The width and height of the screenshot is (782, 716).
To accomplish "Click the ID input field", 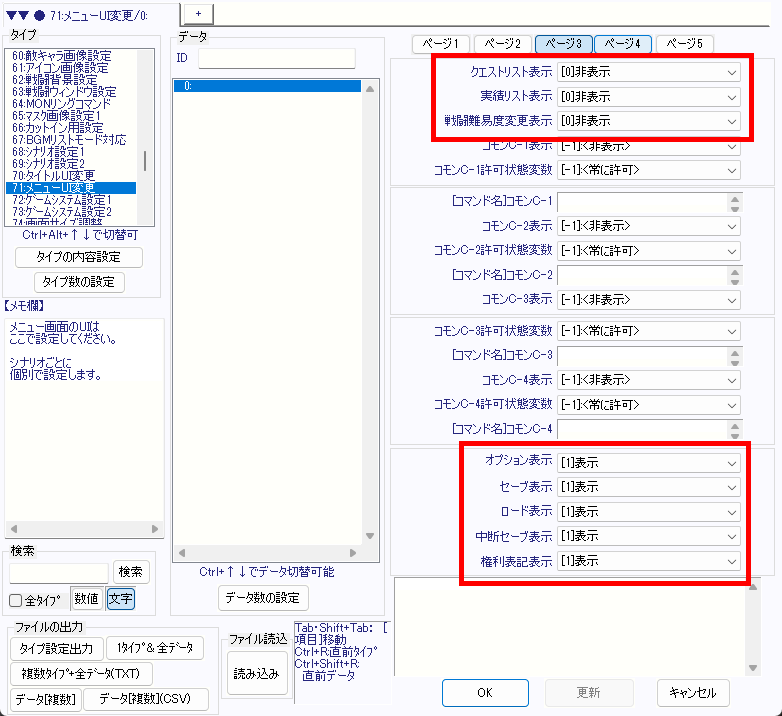I will pos(276,58).
